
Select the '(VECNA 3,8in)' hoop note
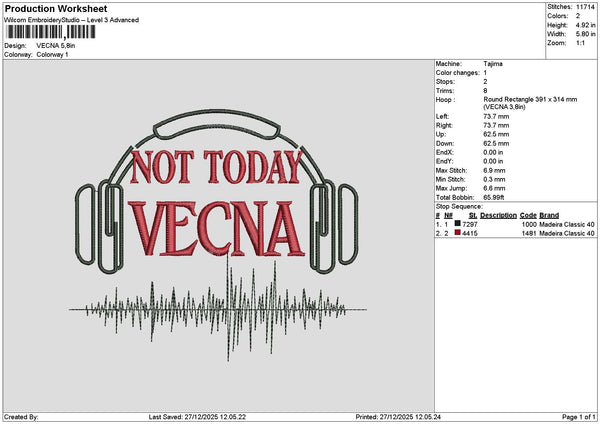[x=504, y=107]
